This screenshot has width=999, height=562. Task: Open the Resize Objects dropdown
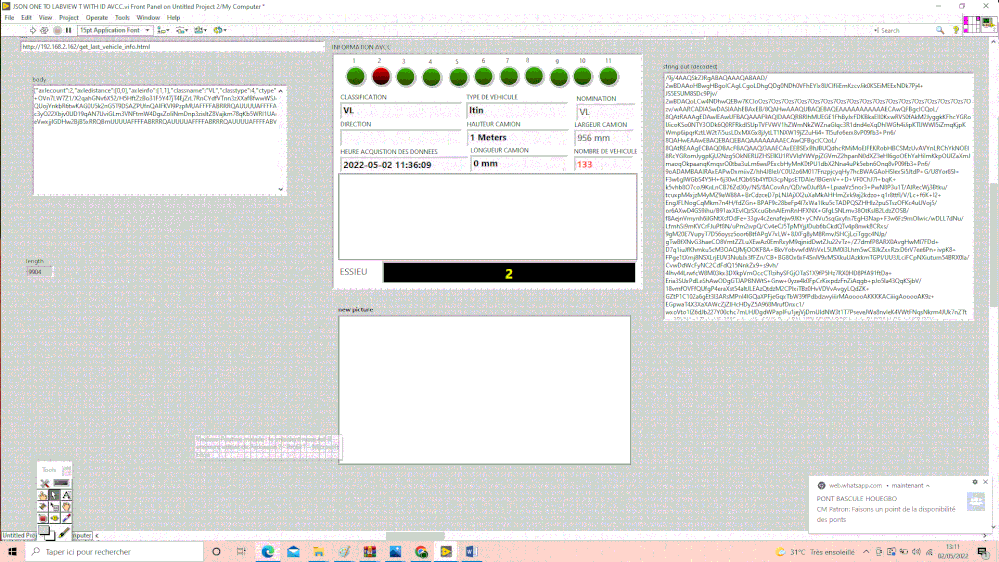click(200, 30)
